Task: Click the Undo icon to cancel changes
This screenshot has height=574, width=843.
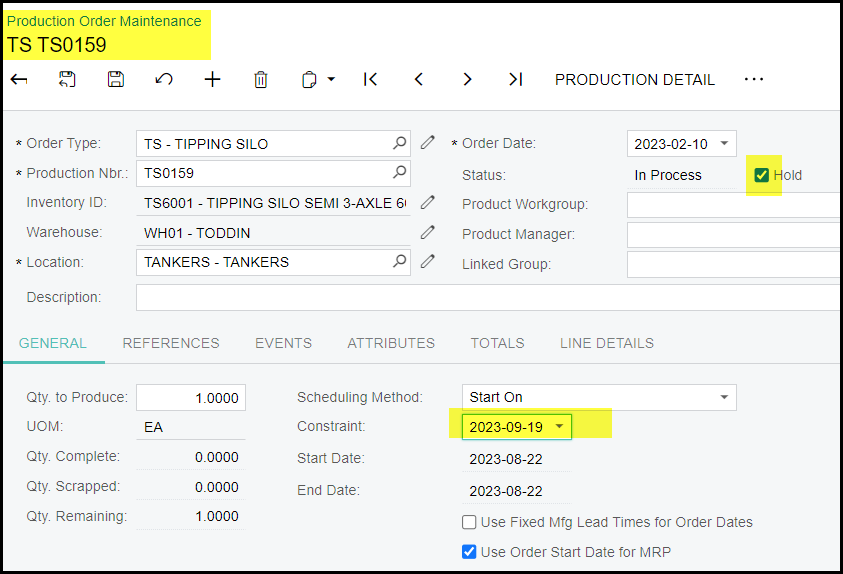Action: click(164, 80)
